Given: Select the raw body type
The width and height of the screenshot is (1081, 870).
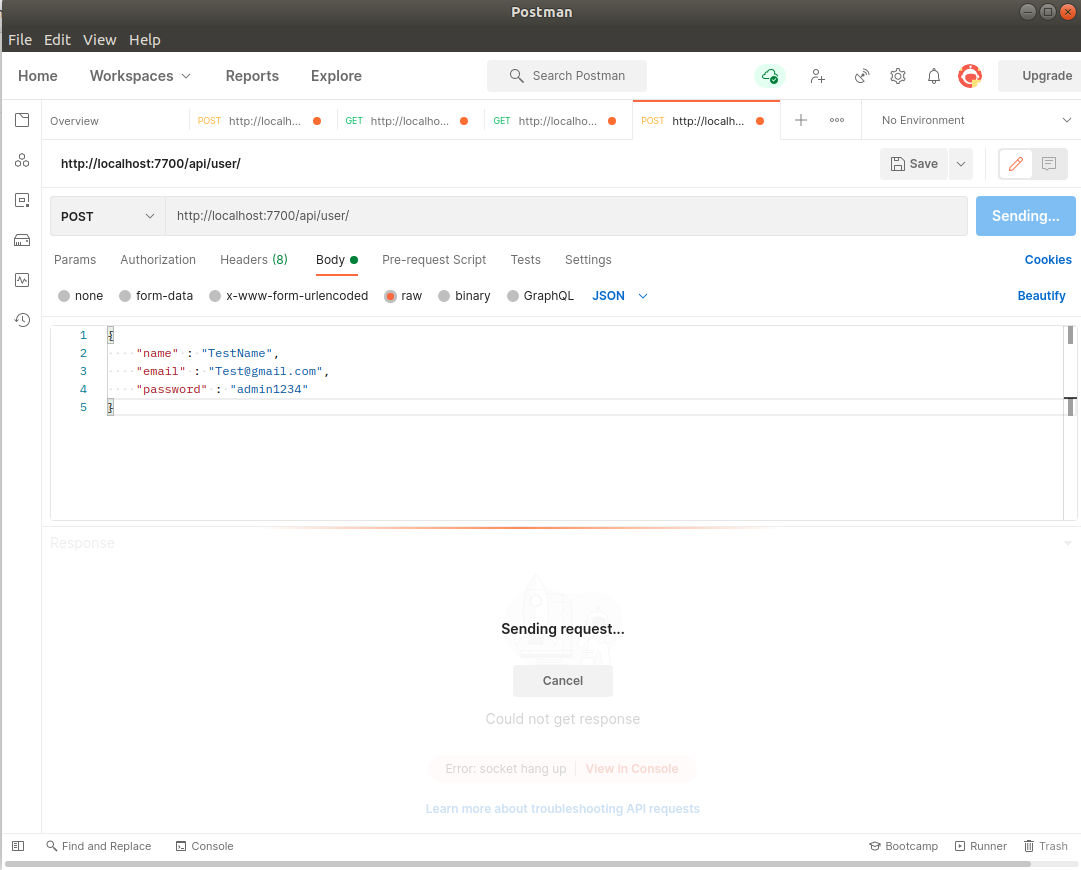Looking at the screenshot, I should 390,296.
